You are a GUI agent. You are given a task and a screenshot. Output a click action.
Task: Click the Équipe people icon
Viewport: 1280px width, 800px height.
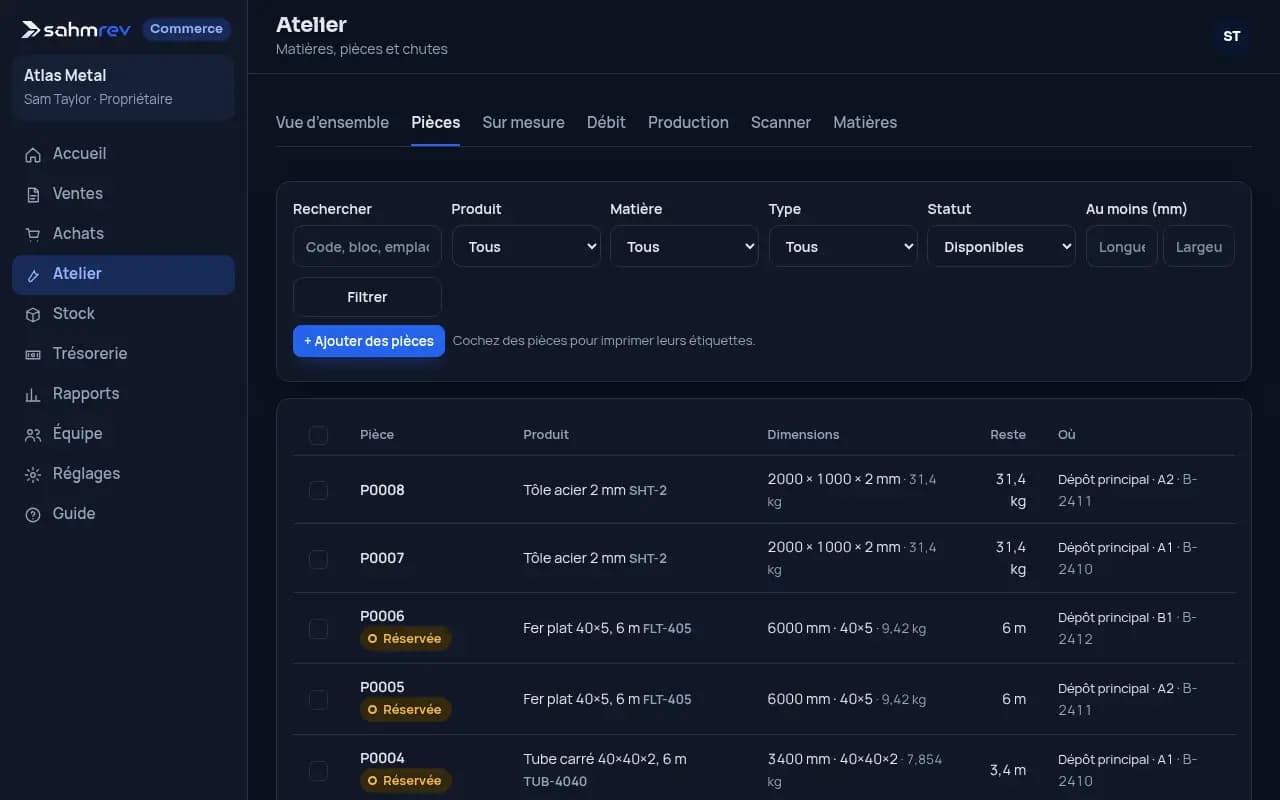tap(33, 434)
